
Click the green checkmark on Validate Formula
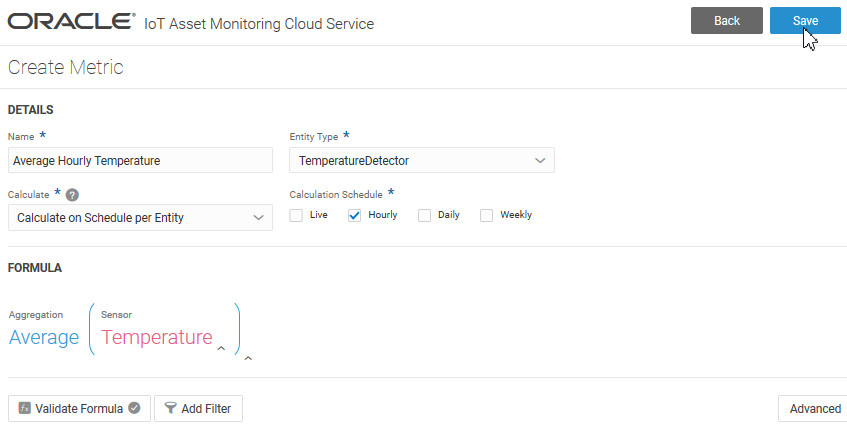(x=134, y=408)
